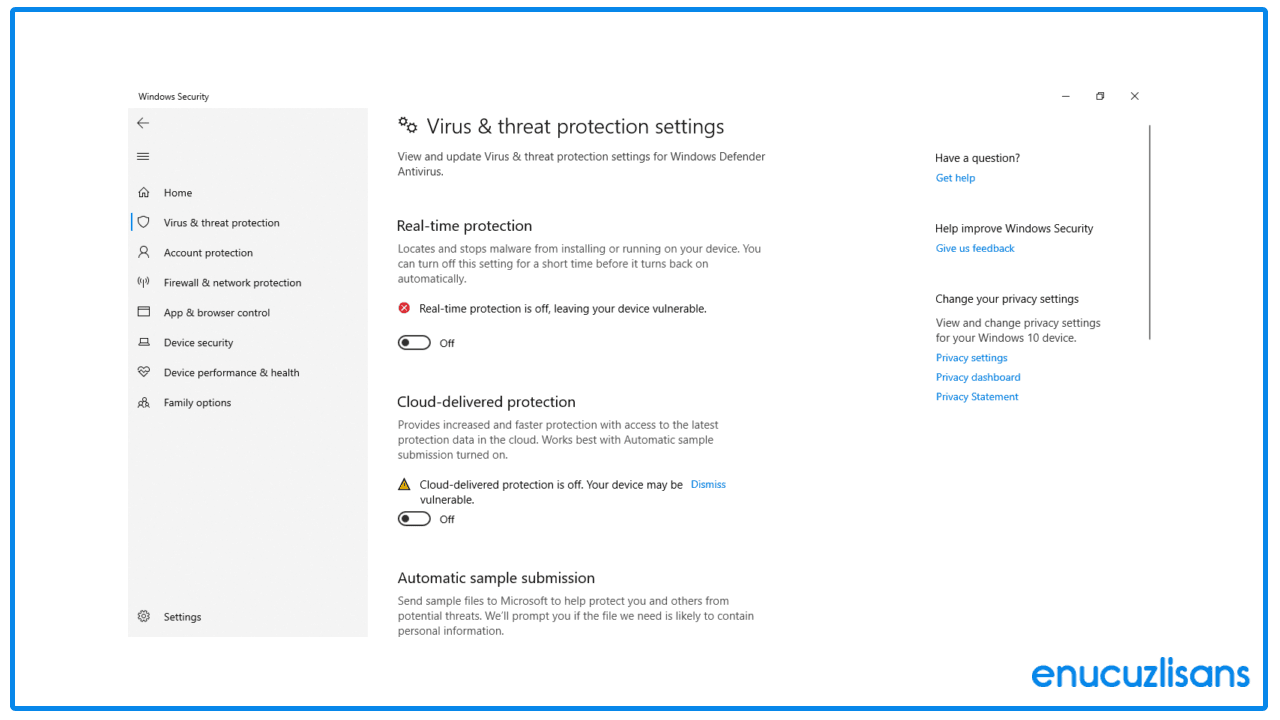Click the Get help link
The image size is (1280, 720).
[955, 177]
